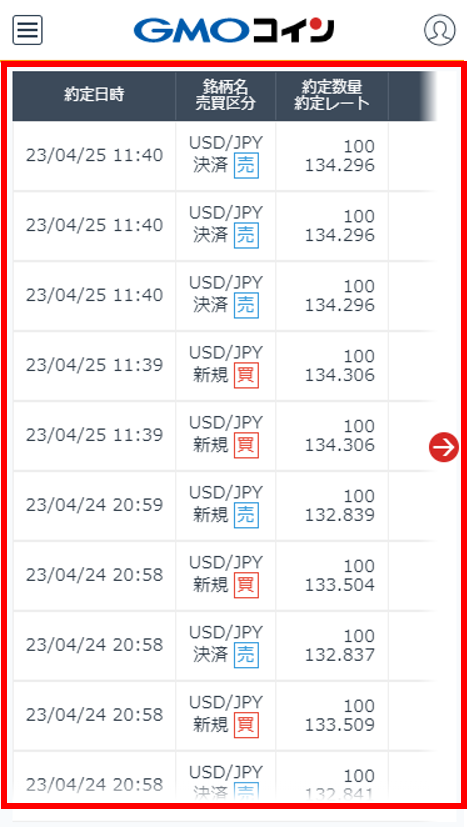Click 買 badge in first 11:39 row
Screen dimensions: 467x827
(x=246, y=375)
